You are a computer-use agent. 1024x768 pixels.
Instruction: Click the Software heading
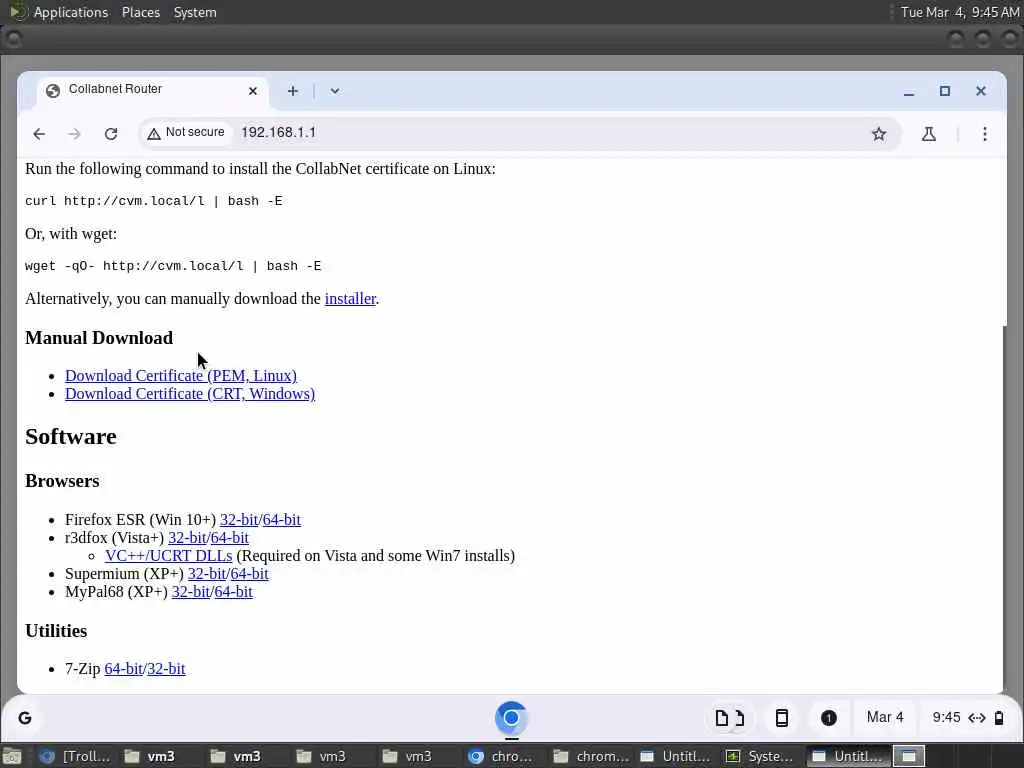(71, 436)
